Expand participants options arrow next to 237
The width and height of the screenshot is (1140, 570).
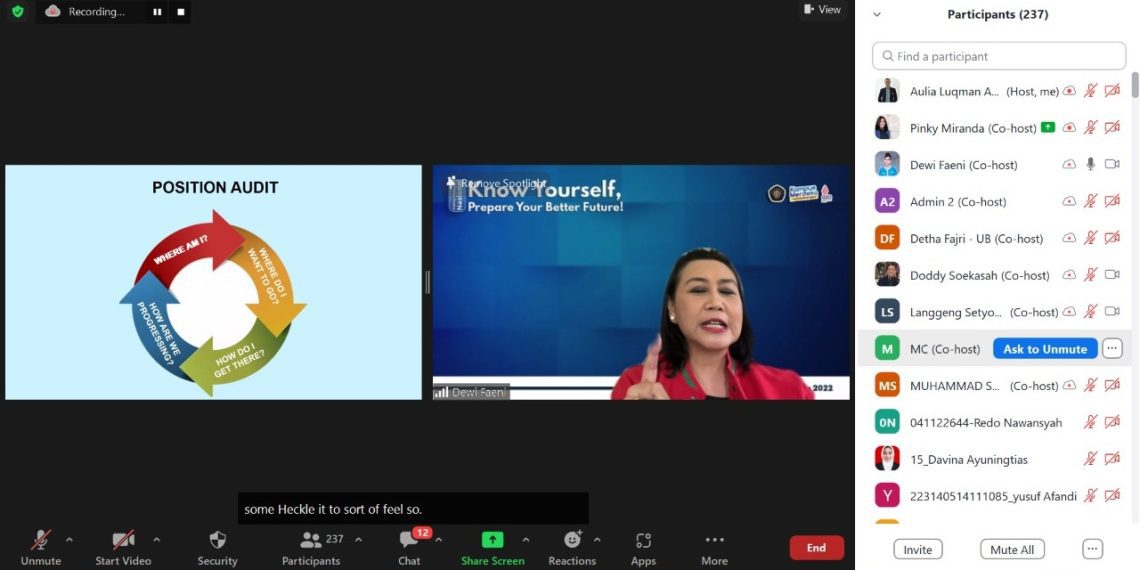(358, 539)
